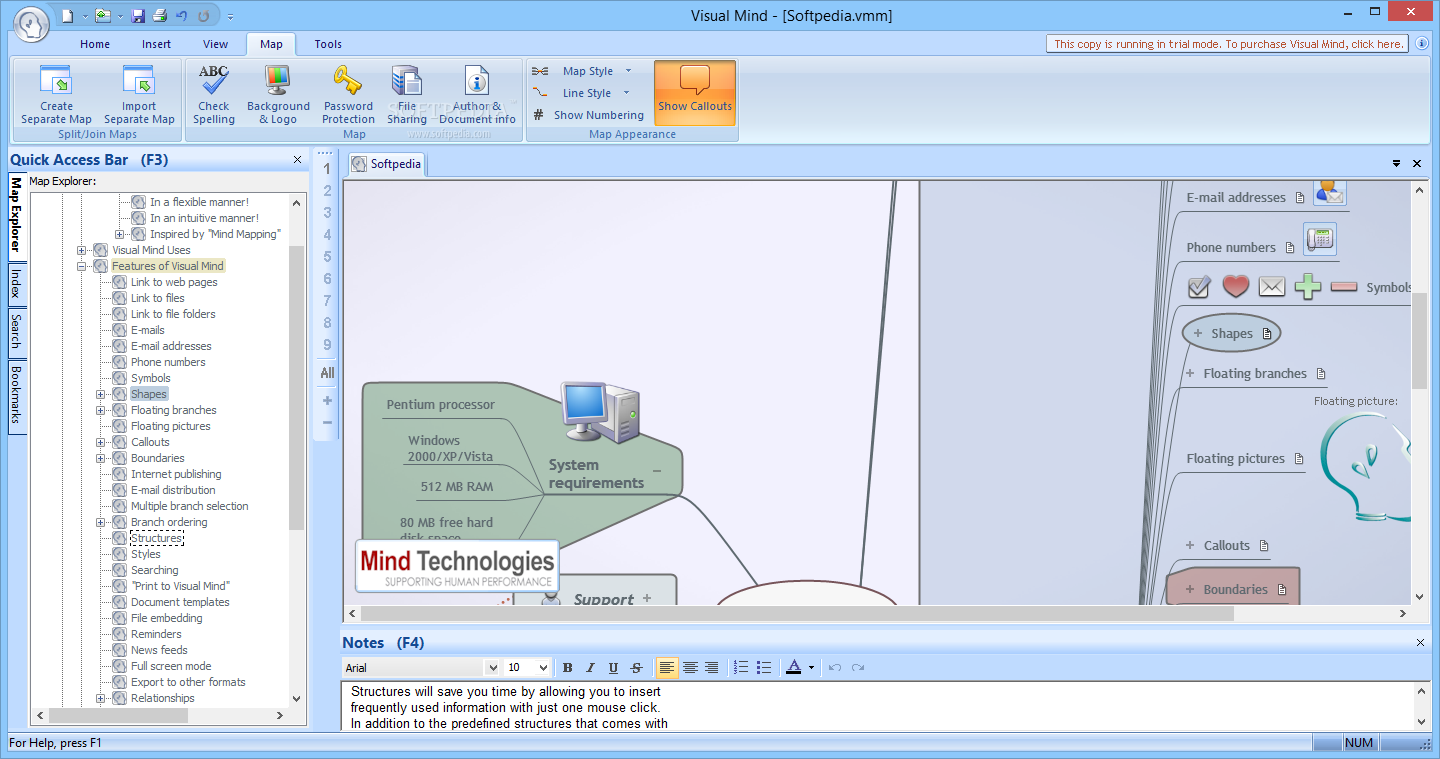Click the heart symbol icon in map
The image size is (1440, 759).
point(1236,286)
